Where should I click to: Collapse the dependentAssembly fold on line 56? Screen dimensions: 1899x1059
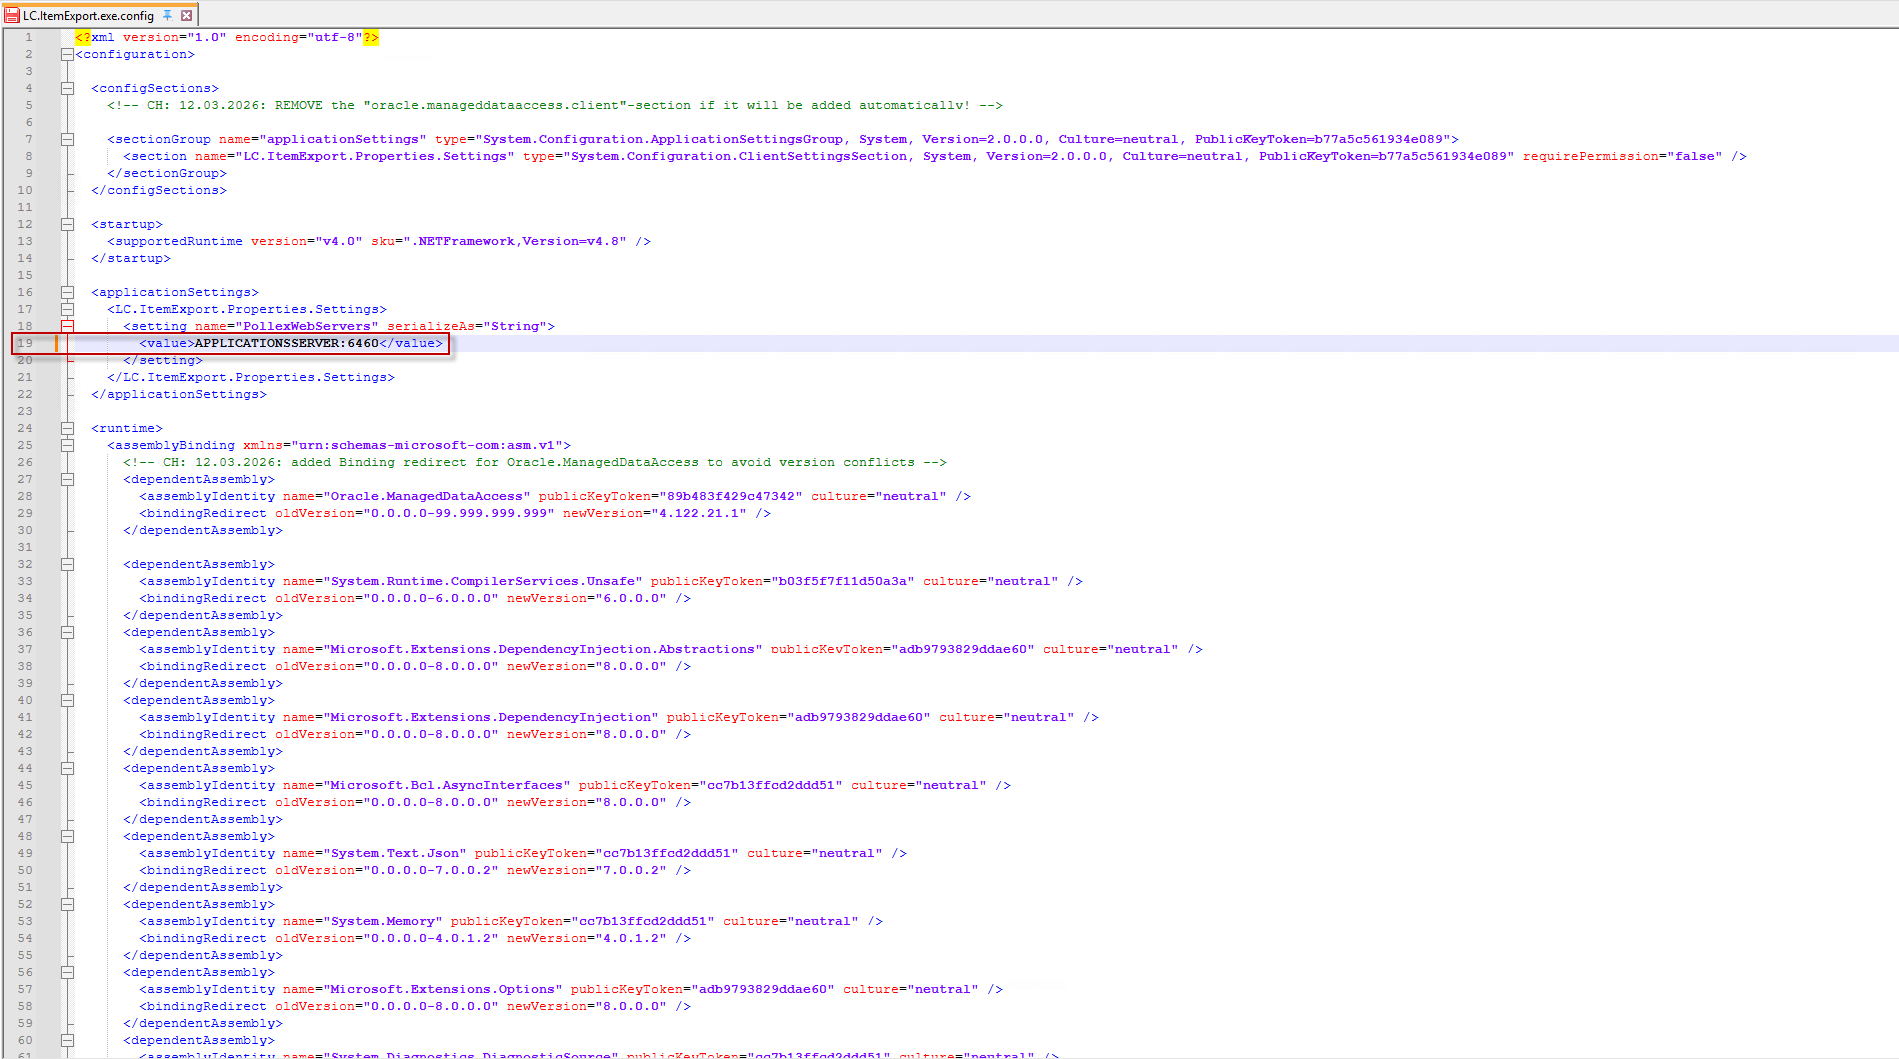point(67,972)
